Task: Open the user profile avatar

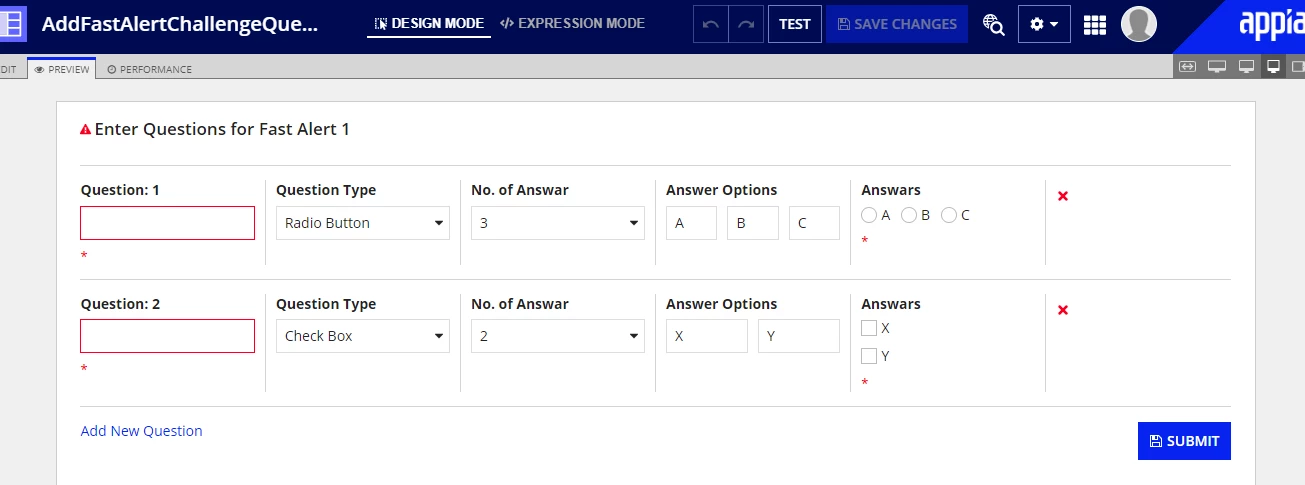Action: click(1139, 24)
